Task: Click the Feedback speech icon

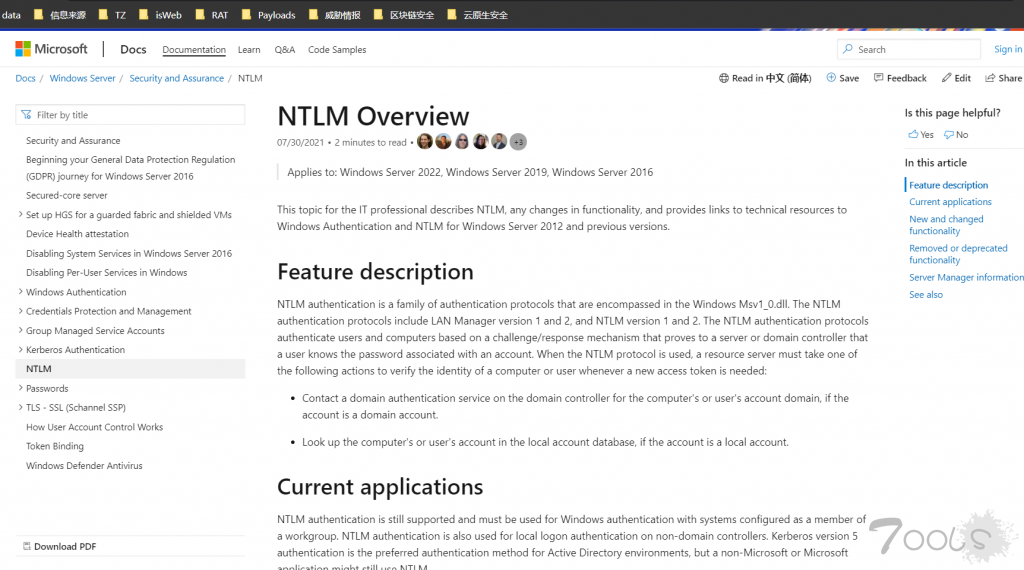Action: [x=878, y=78]
